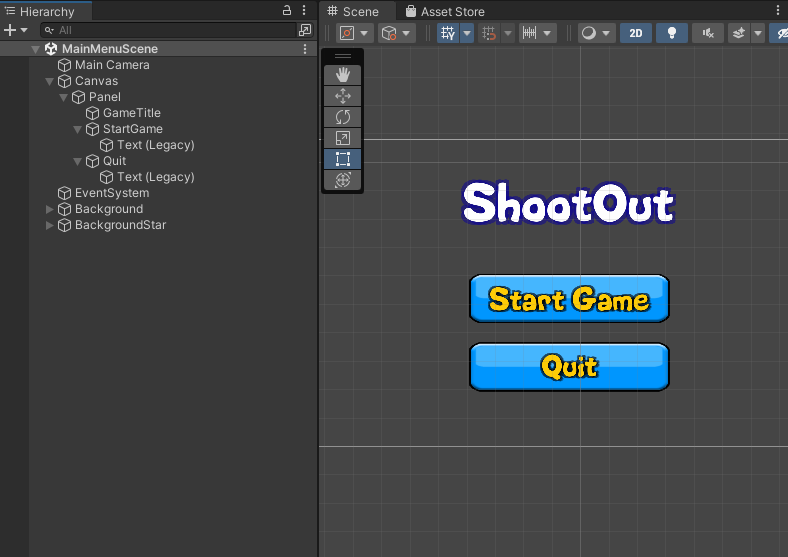
Task: Click the Hierarchy tab label
Action: (x=46, y=11)
